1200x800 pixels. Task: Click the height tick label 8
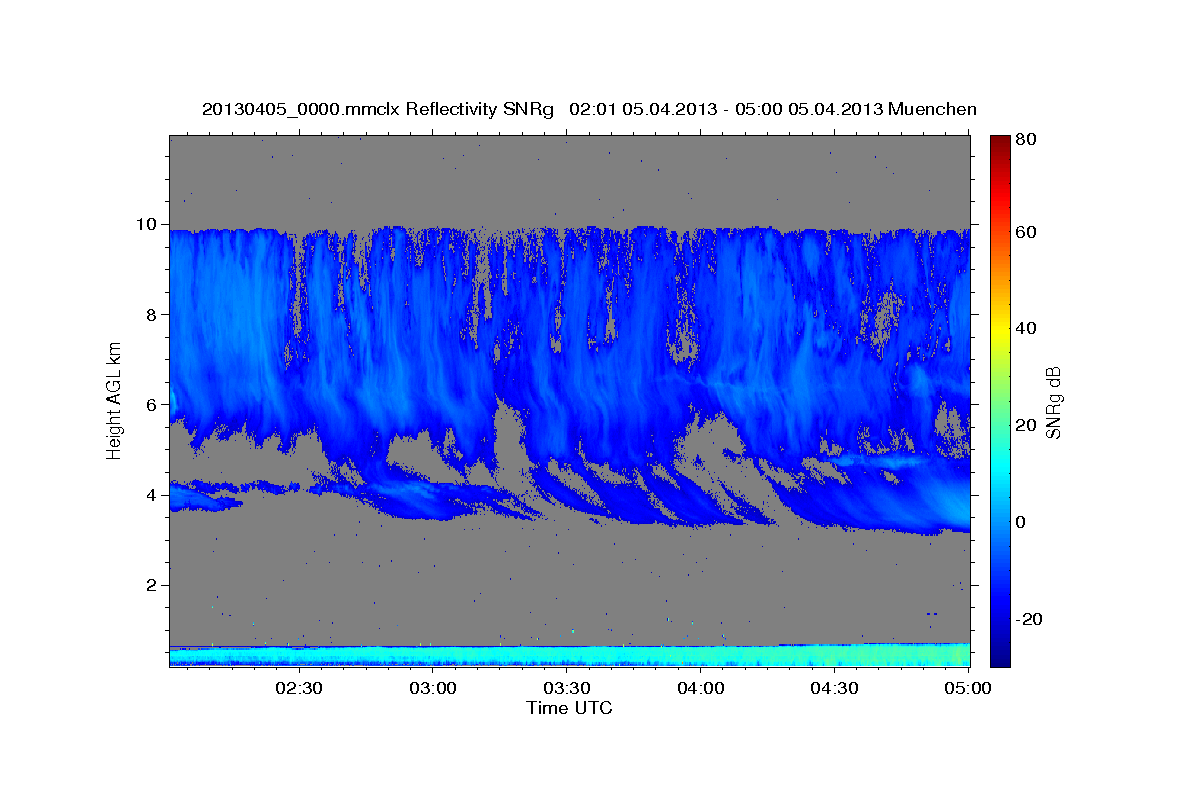click(153, 314)
